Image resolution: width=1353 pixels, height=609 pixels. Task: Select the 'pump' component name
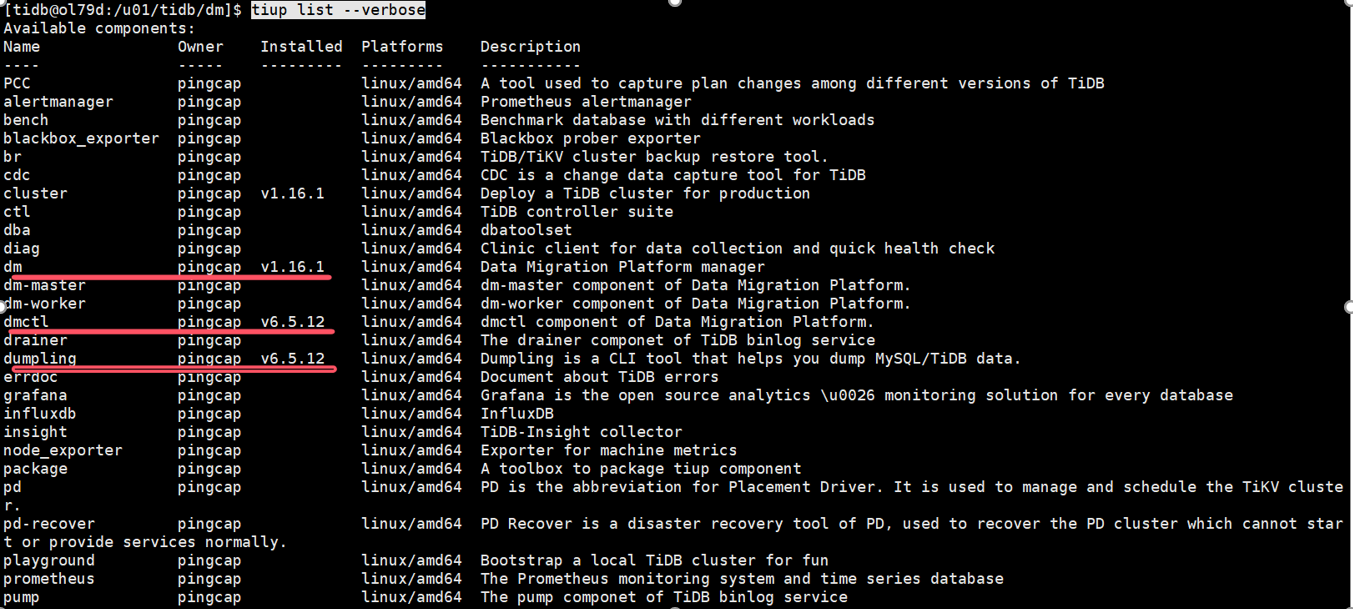(22, 597)
